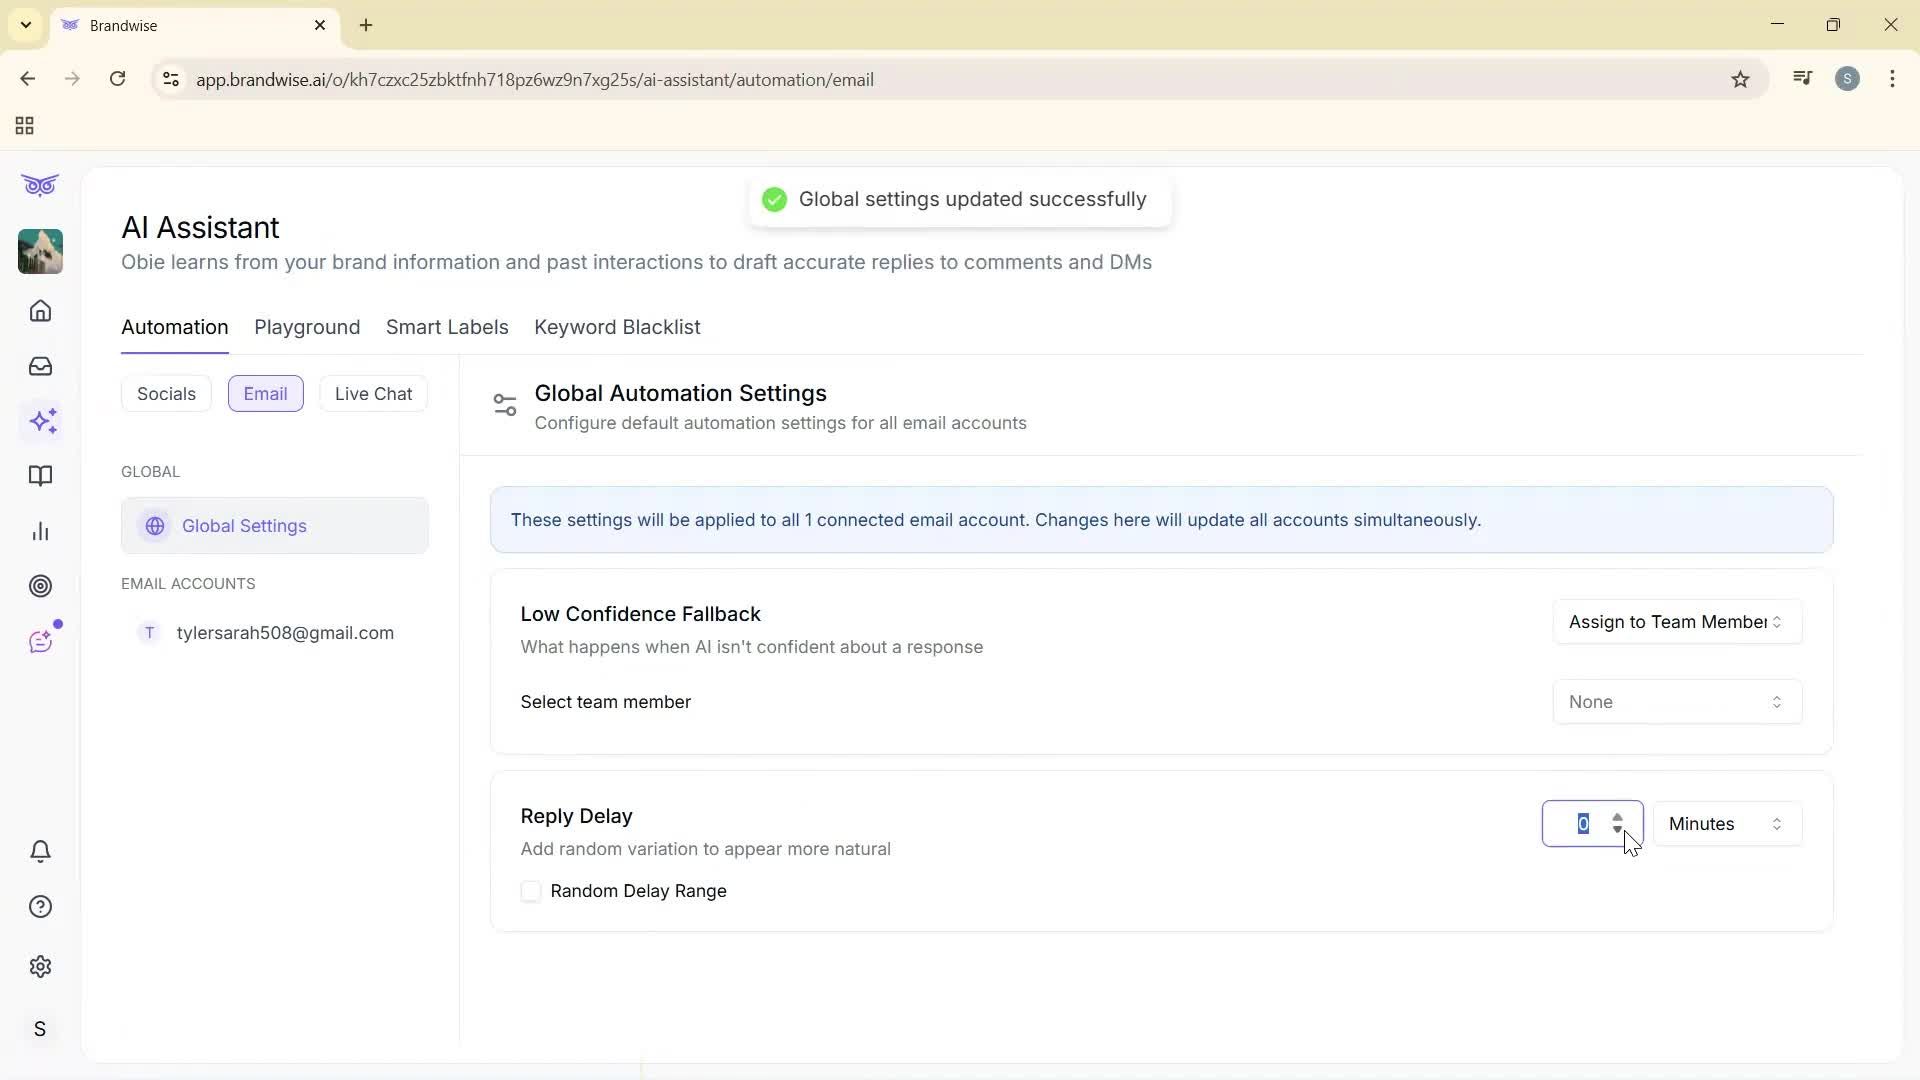
Task: Enable Random Delay Range
Action: click(531, 891)
